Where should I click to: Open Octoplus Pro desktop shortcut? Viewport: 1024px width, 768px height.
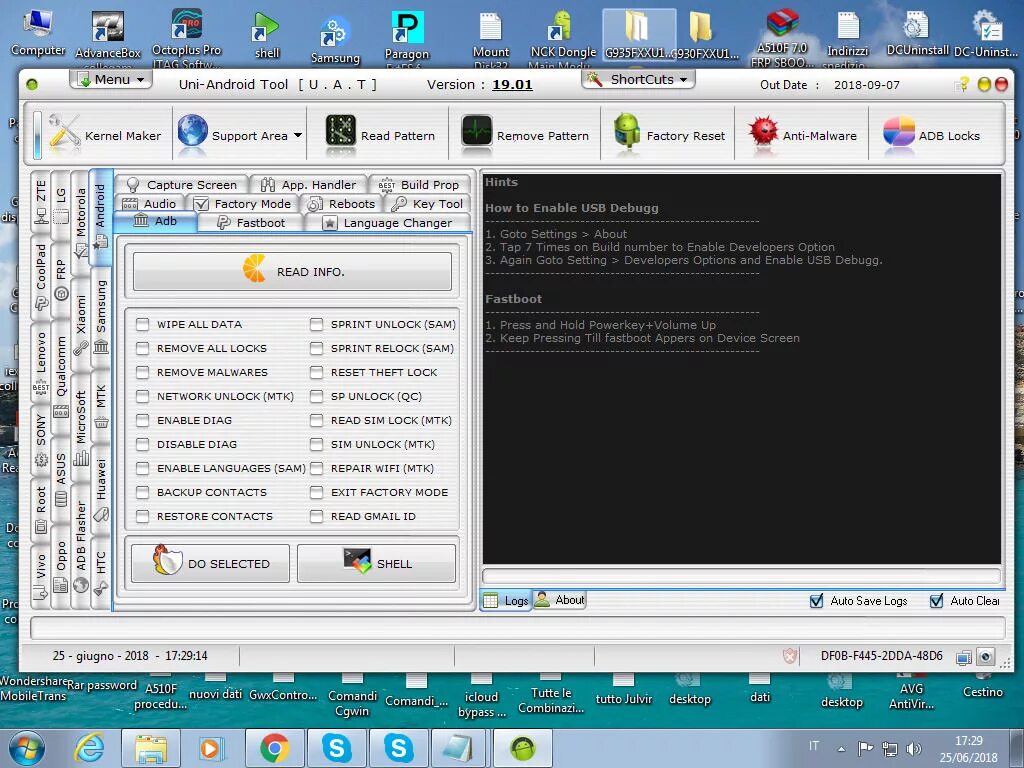[x=187, y=38]
